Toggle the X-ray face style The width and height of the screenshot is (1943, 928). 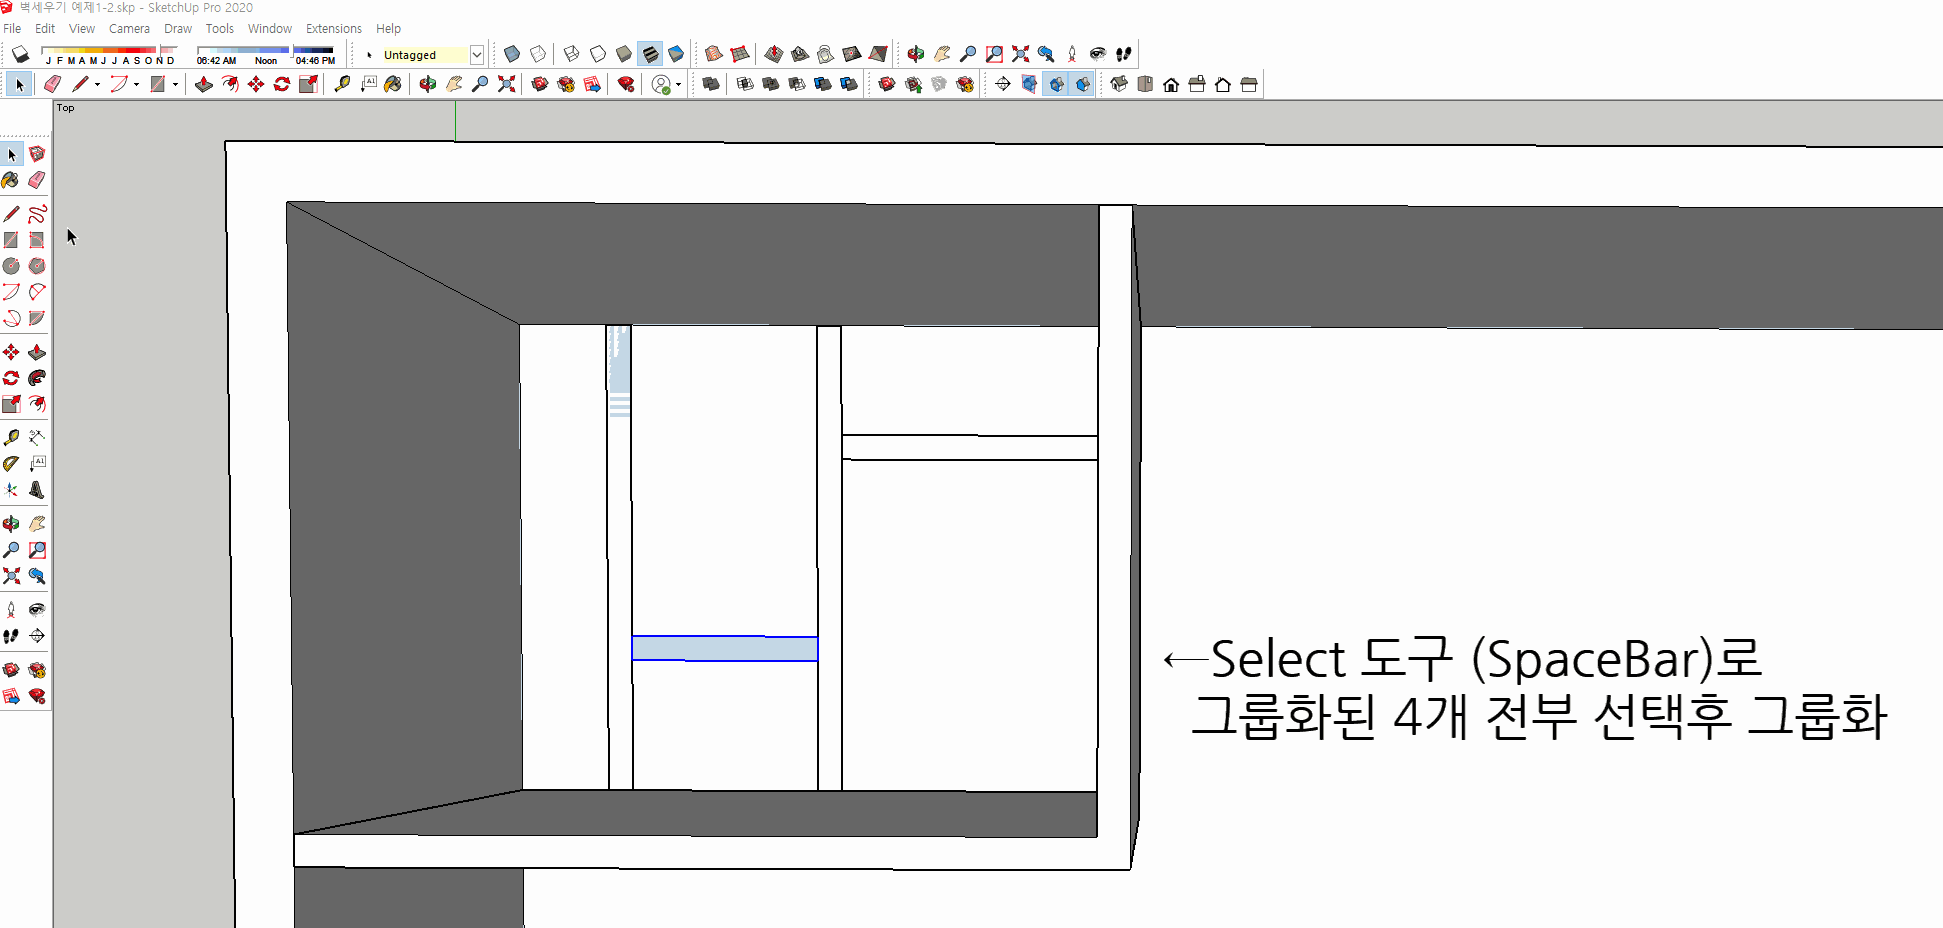(x=511, y=53)
